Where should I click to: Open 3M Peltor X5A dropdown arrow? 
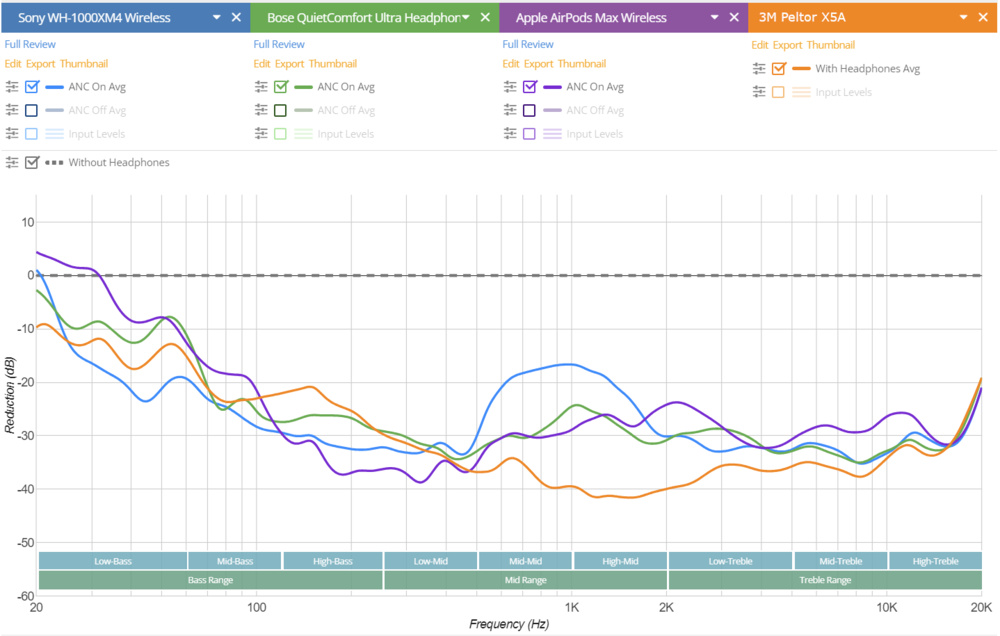(x=963, y=18)
